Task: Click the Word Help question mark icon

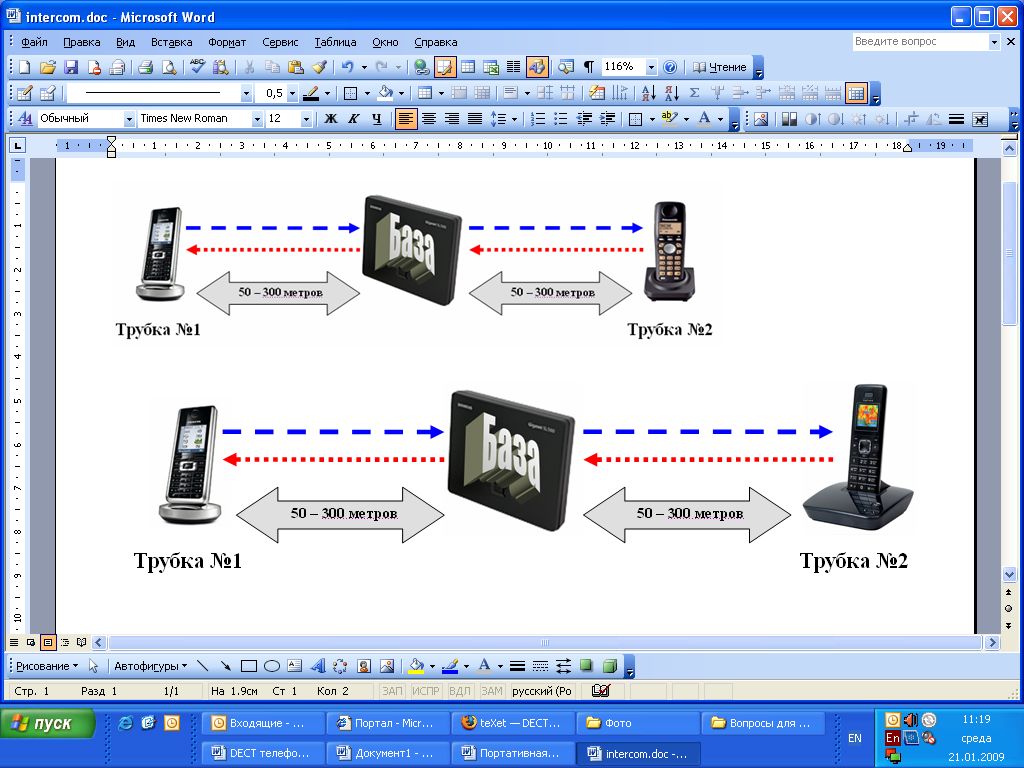Action: [x=670, y=67]
